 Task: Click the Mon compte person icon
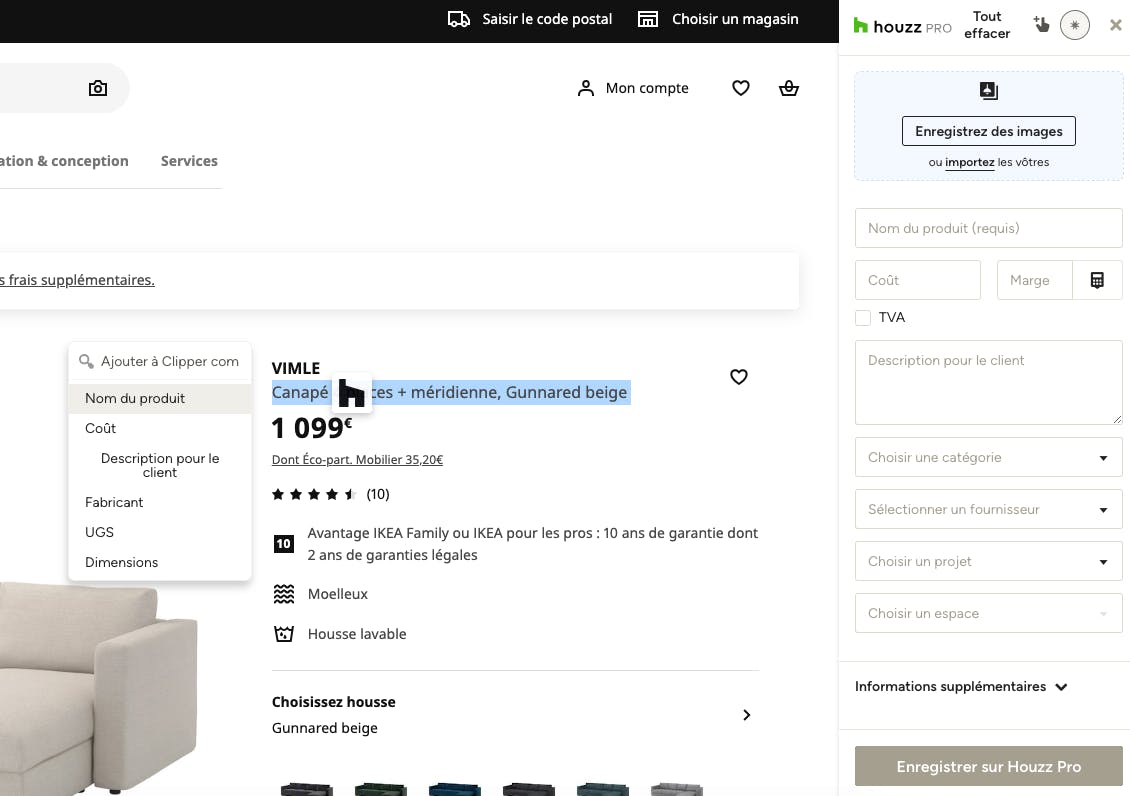(x=586, y=88)
